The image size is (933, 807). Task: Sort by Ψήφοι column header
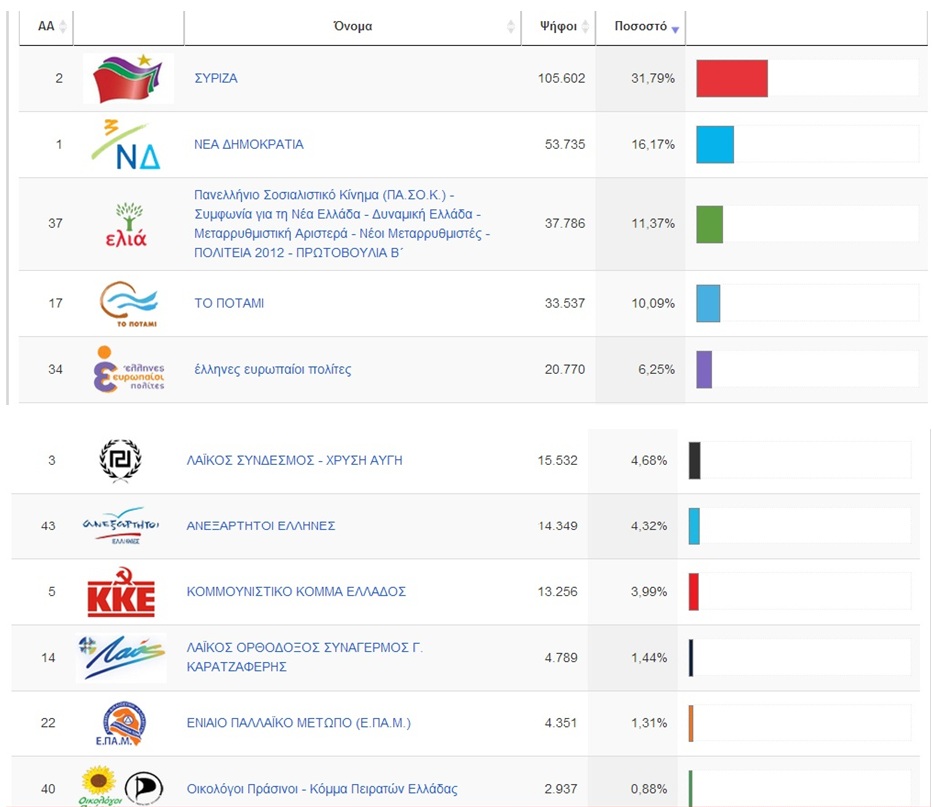tap(558, 27)
